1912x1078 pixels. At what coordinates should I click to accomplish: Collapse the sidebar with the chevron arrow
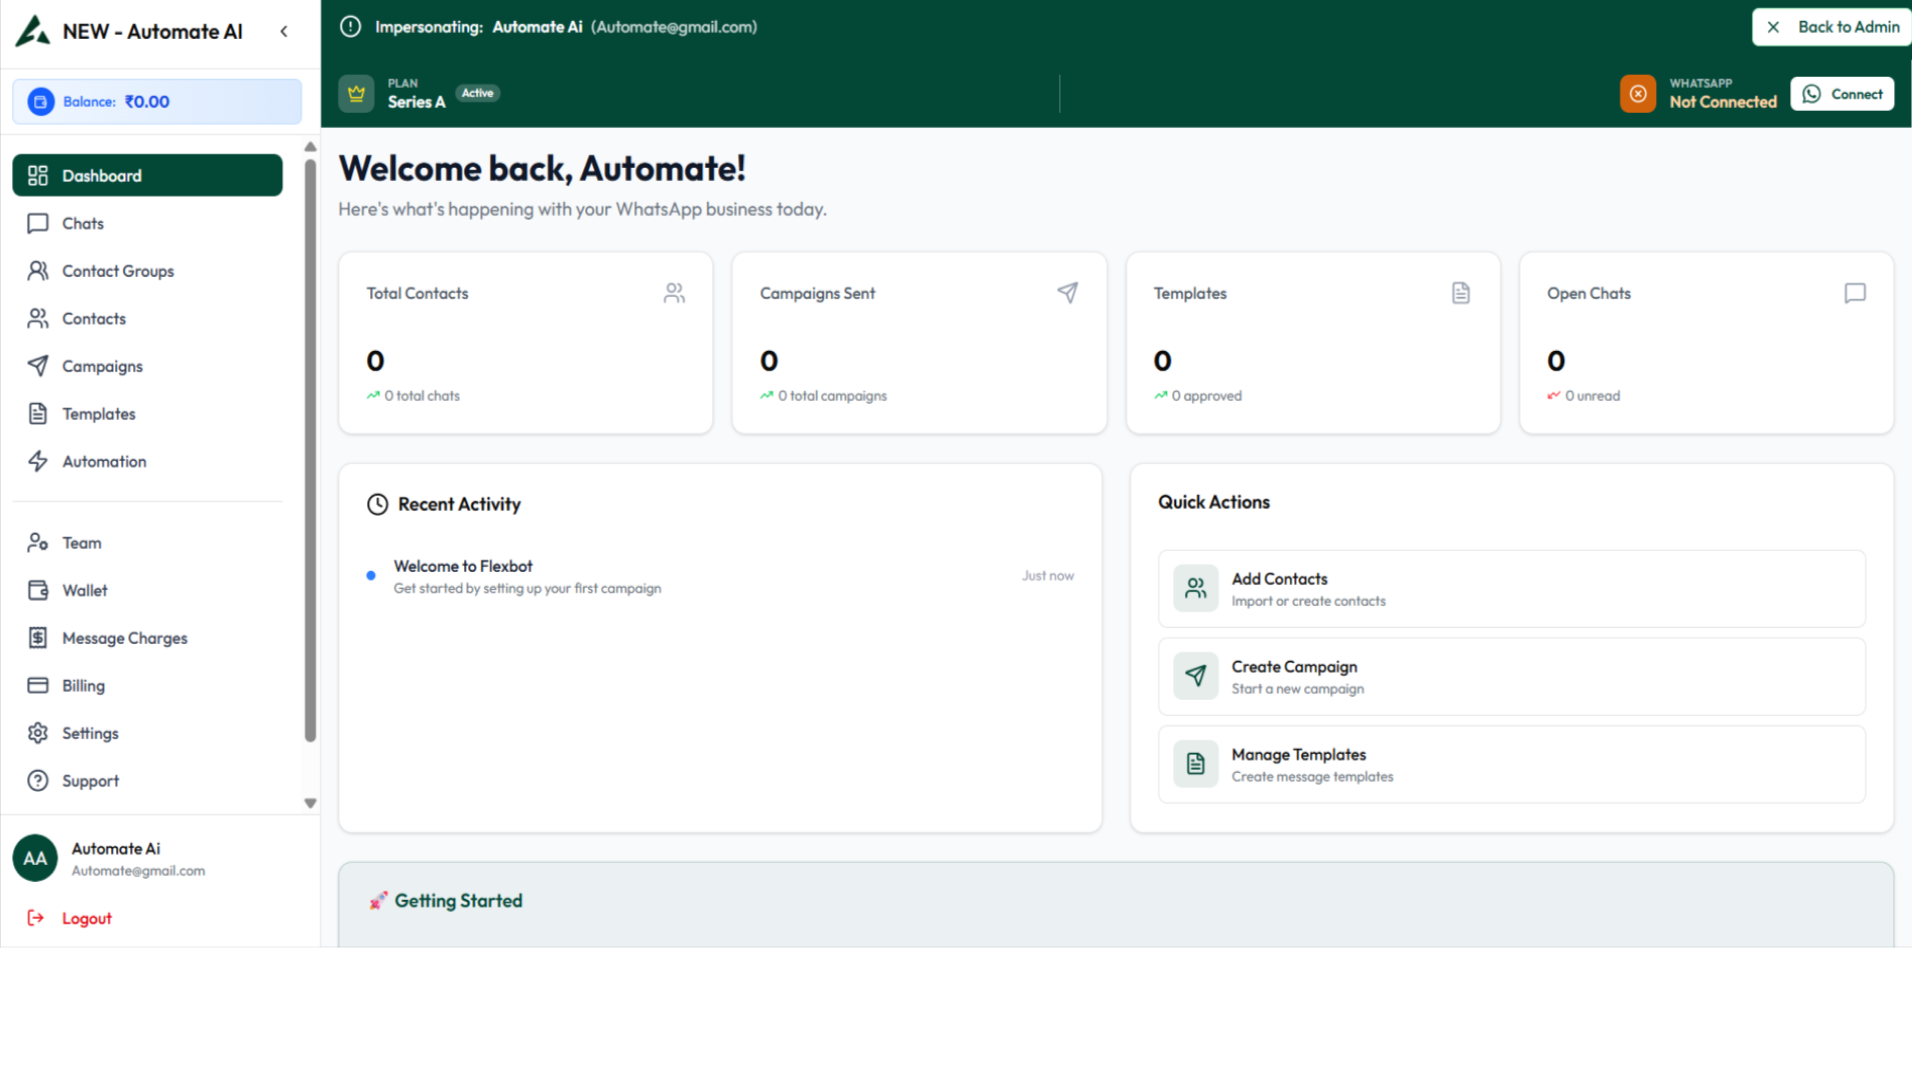point(284,31)
